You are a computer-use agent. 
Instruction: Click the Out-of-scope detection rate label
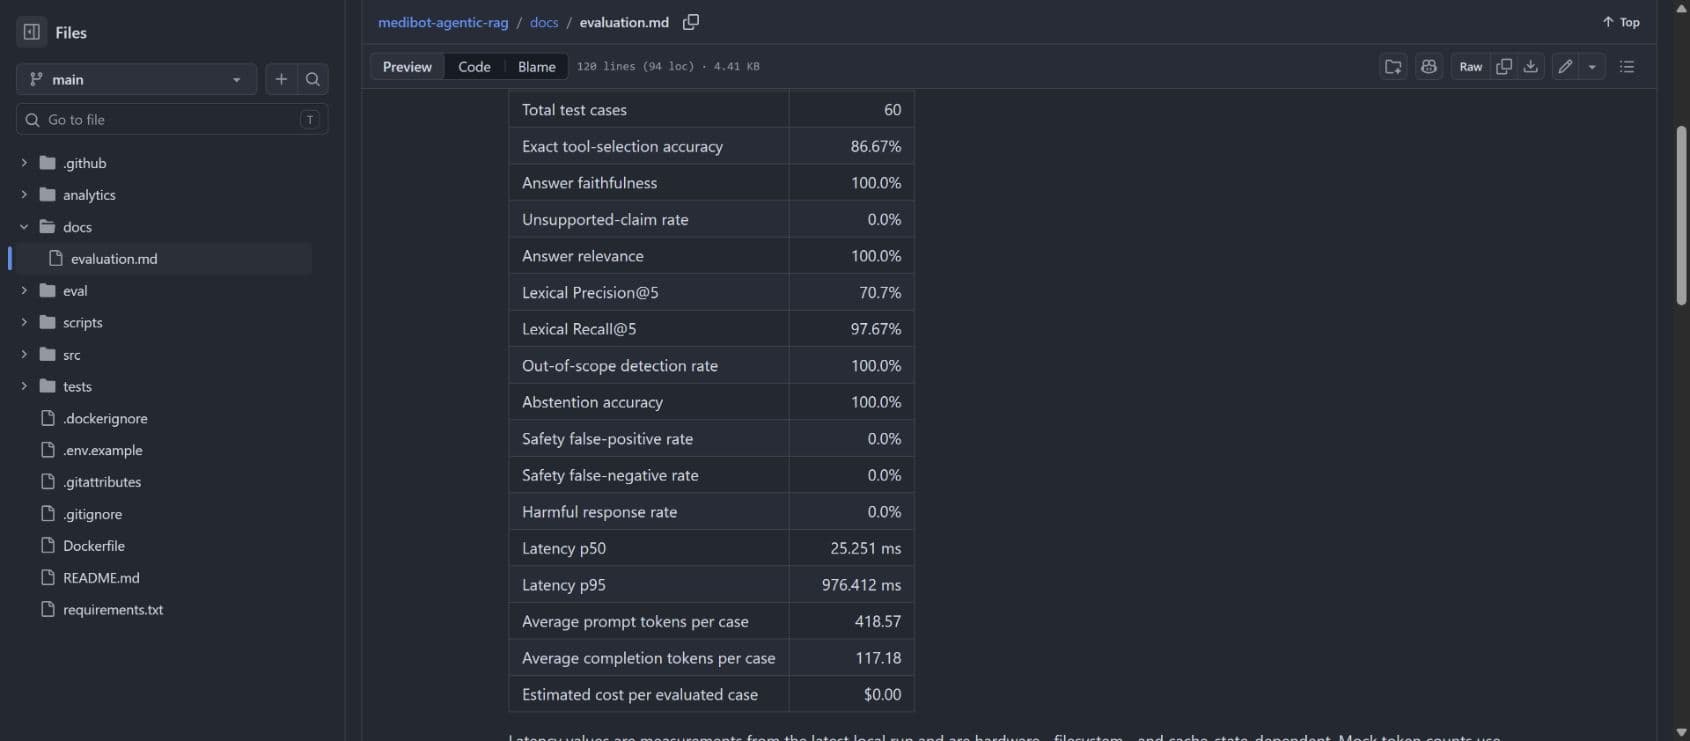tap(620, 366)
